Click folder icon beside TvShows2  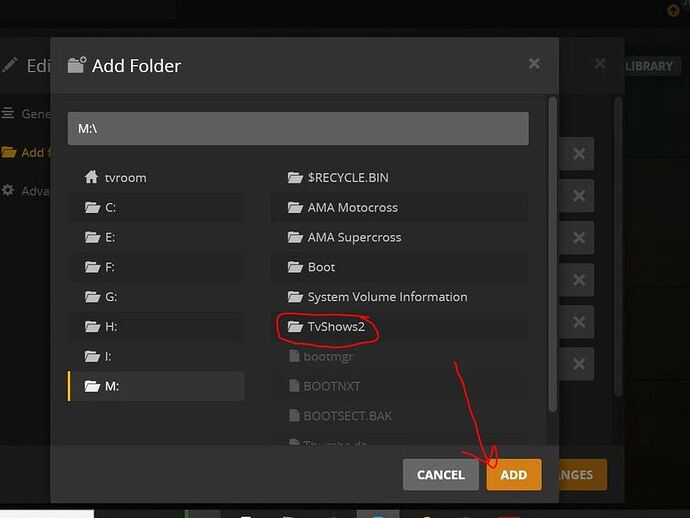(295, 327)
